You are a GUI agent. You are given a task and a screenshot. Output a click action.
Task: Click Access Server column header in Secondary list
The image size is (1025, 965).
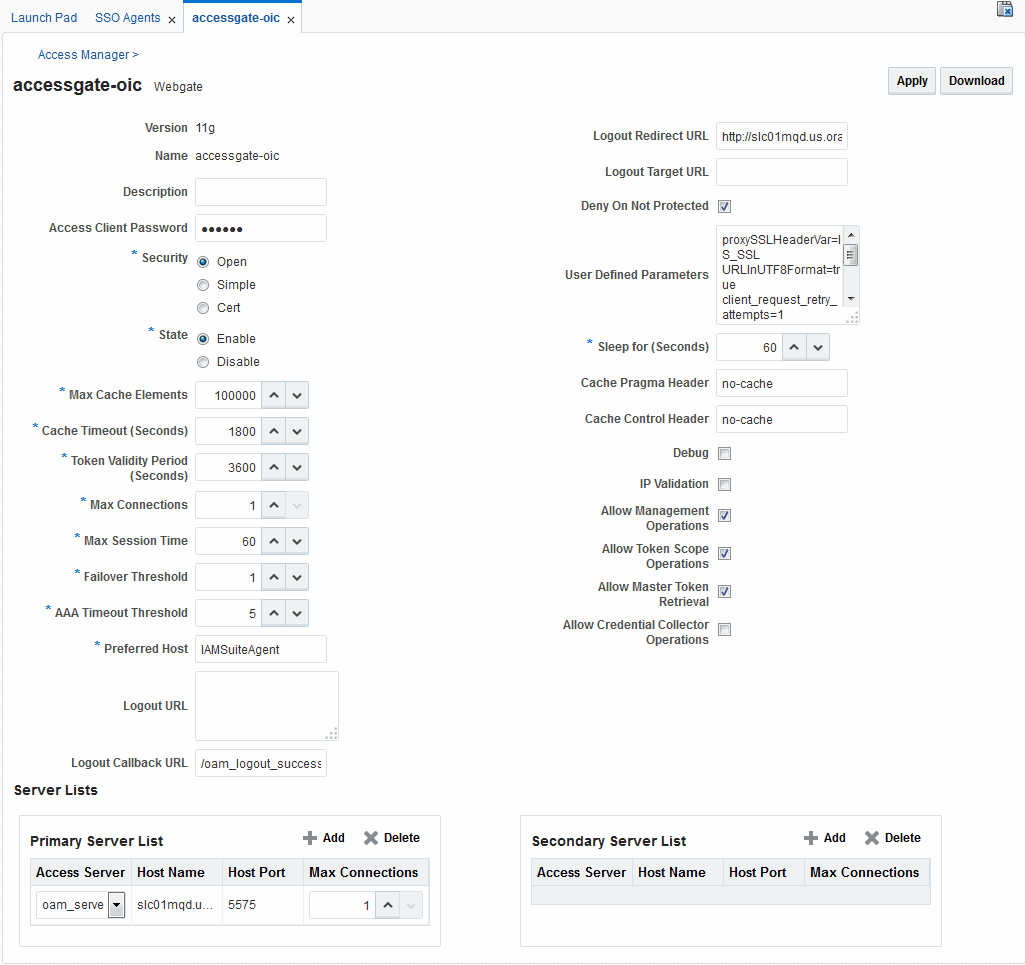[581, 873]
